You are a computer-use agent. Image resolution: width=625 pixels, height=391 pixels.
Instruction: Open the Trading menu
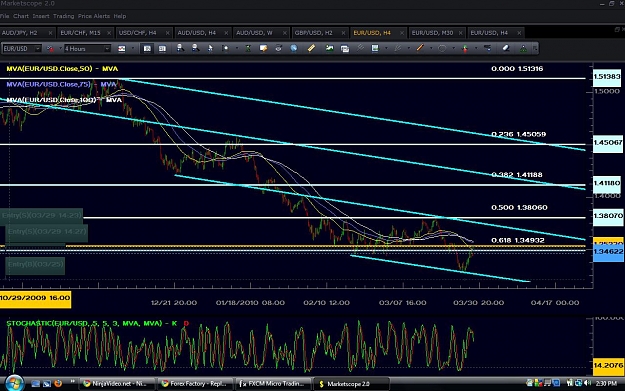tap(63, 16)
